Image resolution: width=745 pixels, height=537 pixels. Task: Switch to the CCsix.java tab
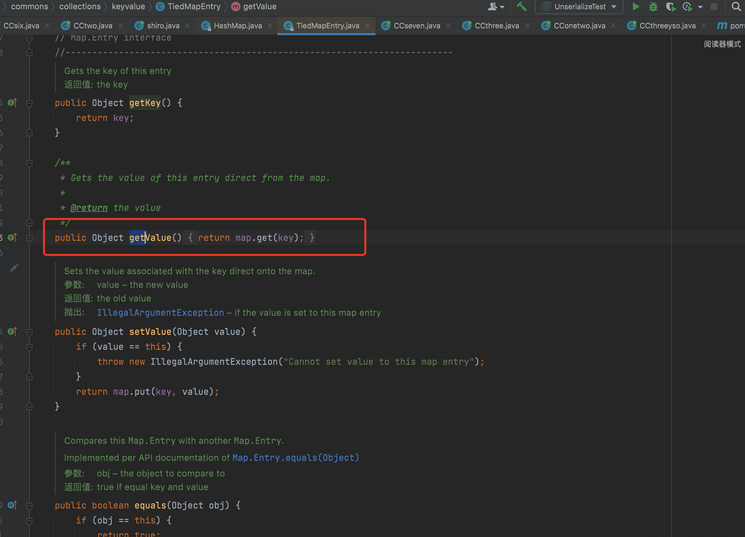point(21,26)
